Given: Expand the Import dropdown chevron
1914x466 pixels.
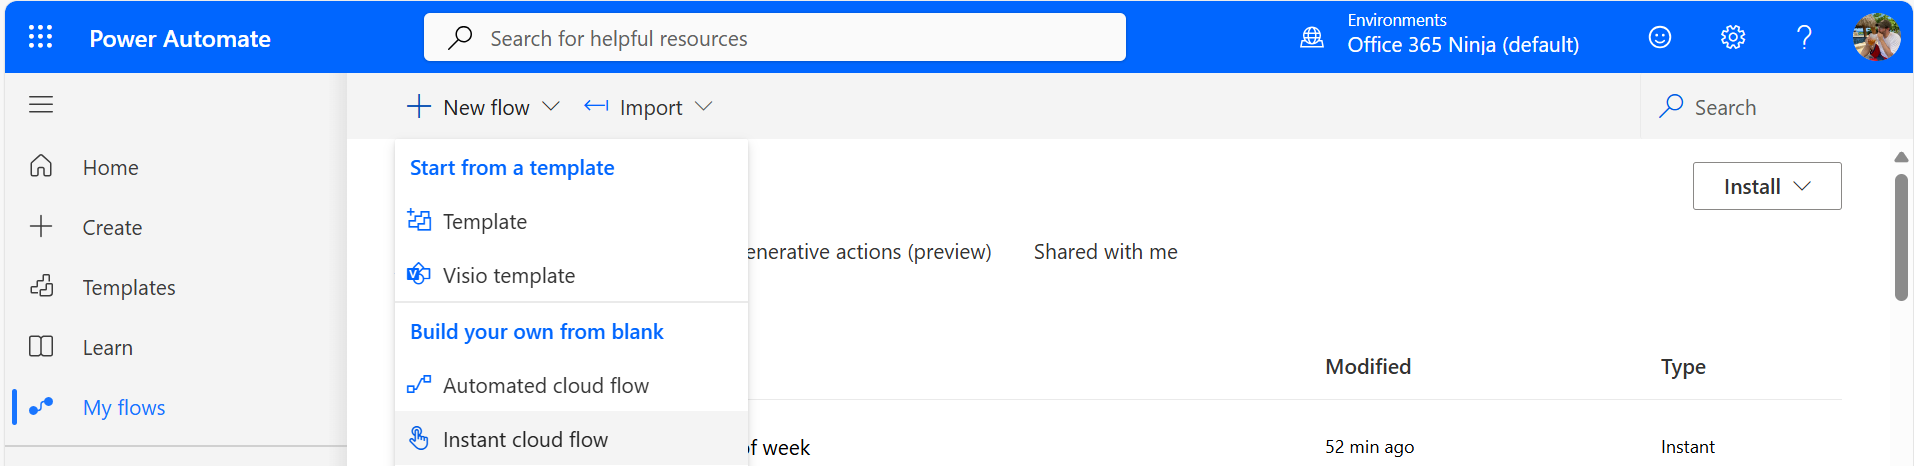Looking at the screenshot, I should [x=704, y=107].
